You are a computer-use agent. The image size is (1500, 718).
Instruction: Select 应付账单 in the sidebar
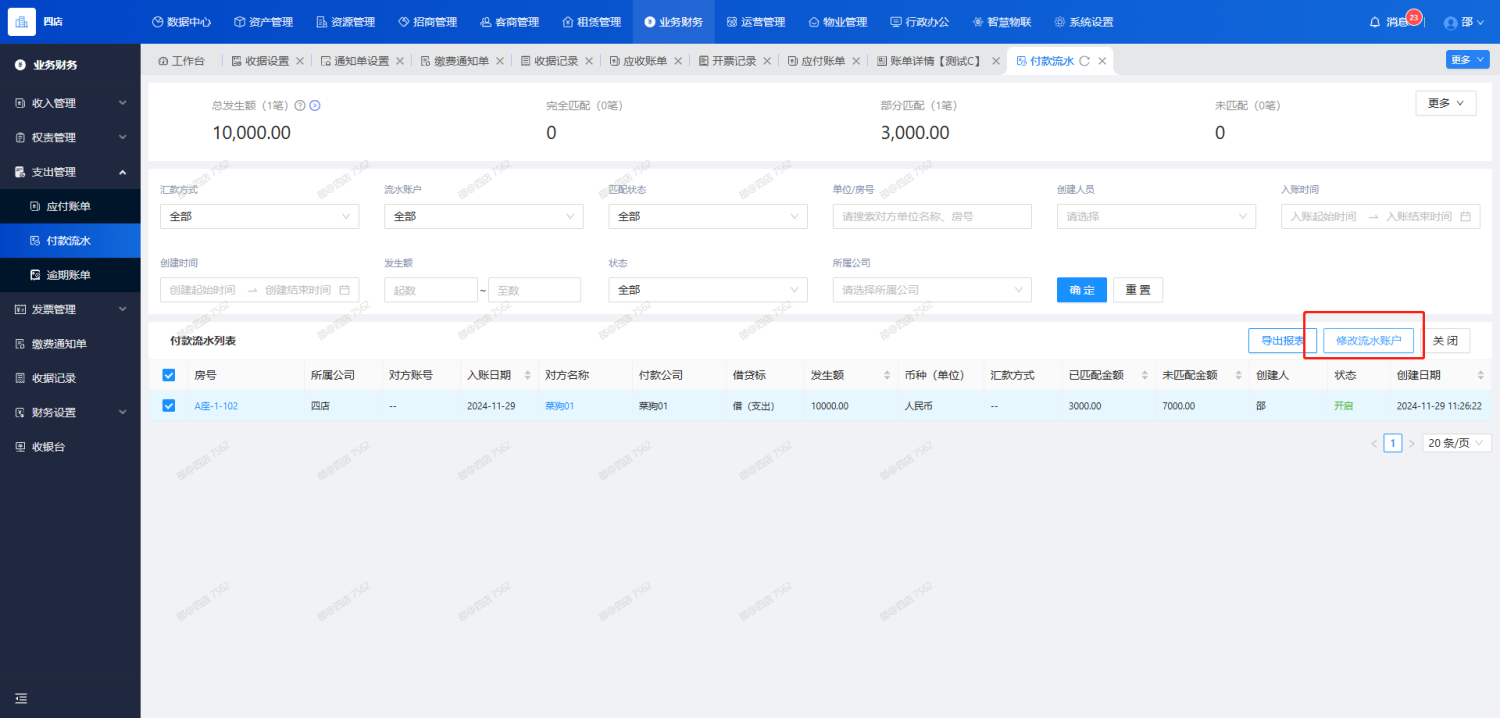tap(70, 206)
